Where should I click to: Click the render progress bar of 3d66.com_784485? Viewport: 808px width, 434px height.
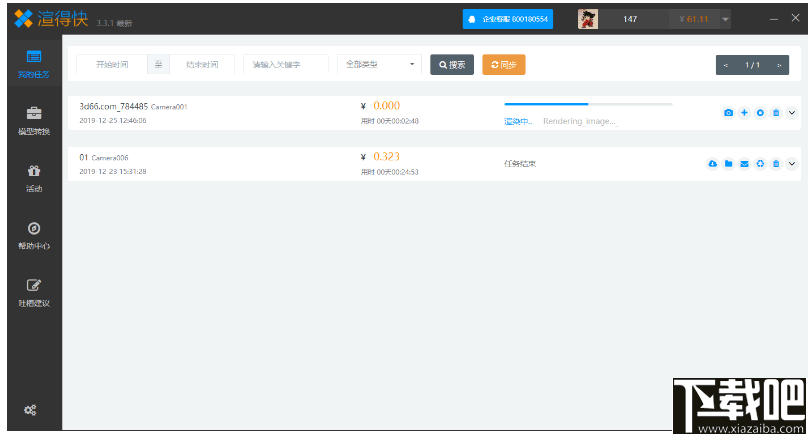tap(588, 104)
